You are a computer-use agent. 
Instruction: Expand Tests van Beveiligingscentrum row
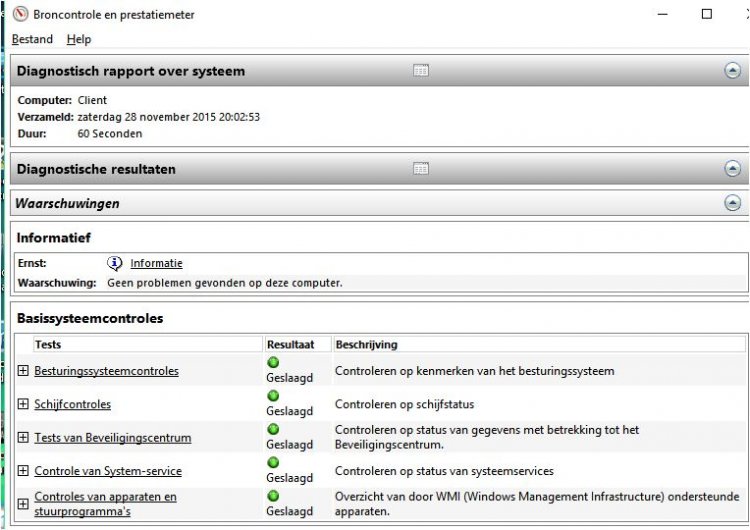(x=23, y=438)
